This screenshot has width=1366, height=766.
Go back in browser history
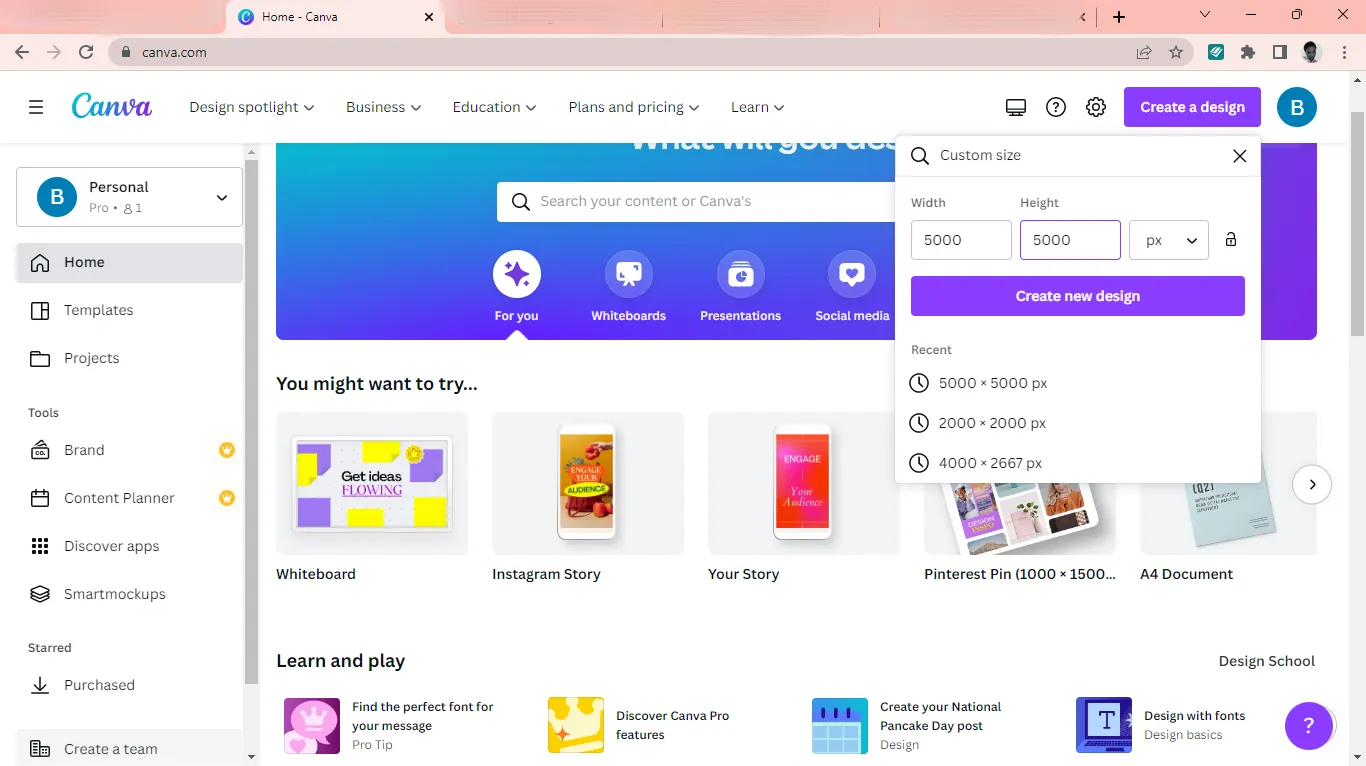tap(22, 52)
